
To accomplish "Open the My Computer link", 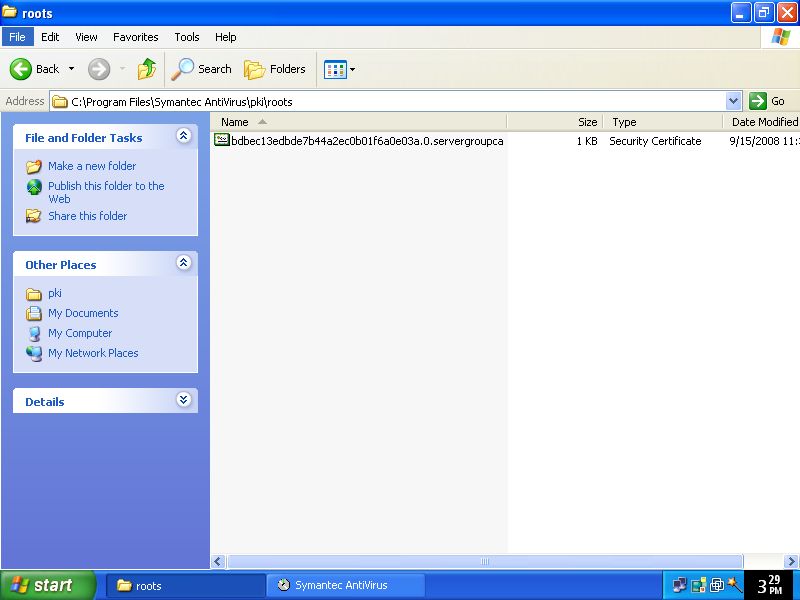I will click(80, 333).
